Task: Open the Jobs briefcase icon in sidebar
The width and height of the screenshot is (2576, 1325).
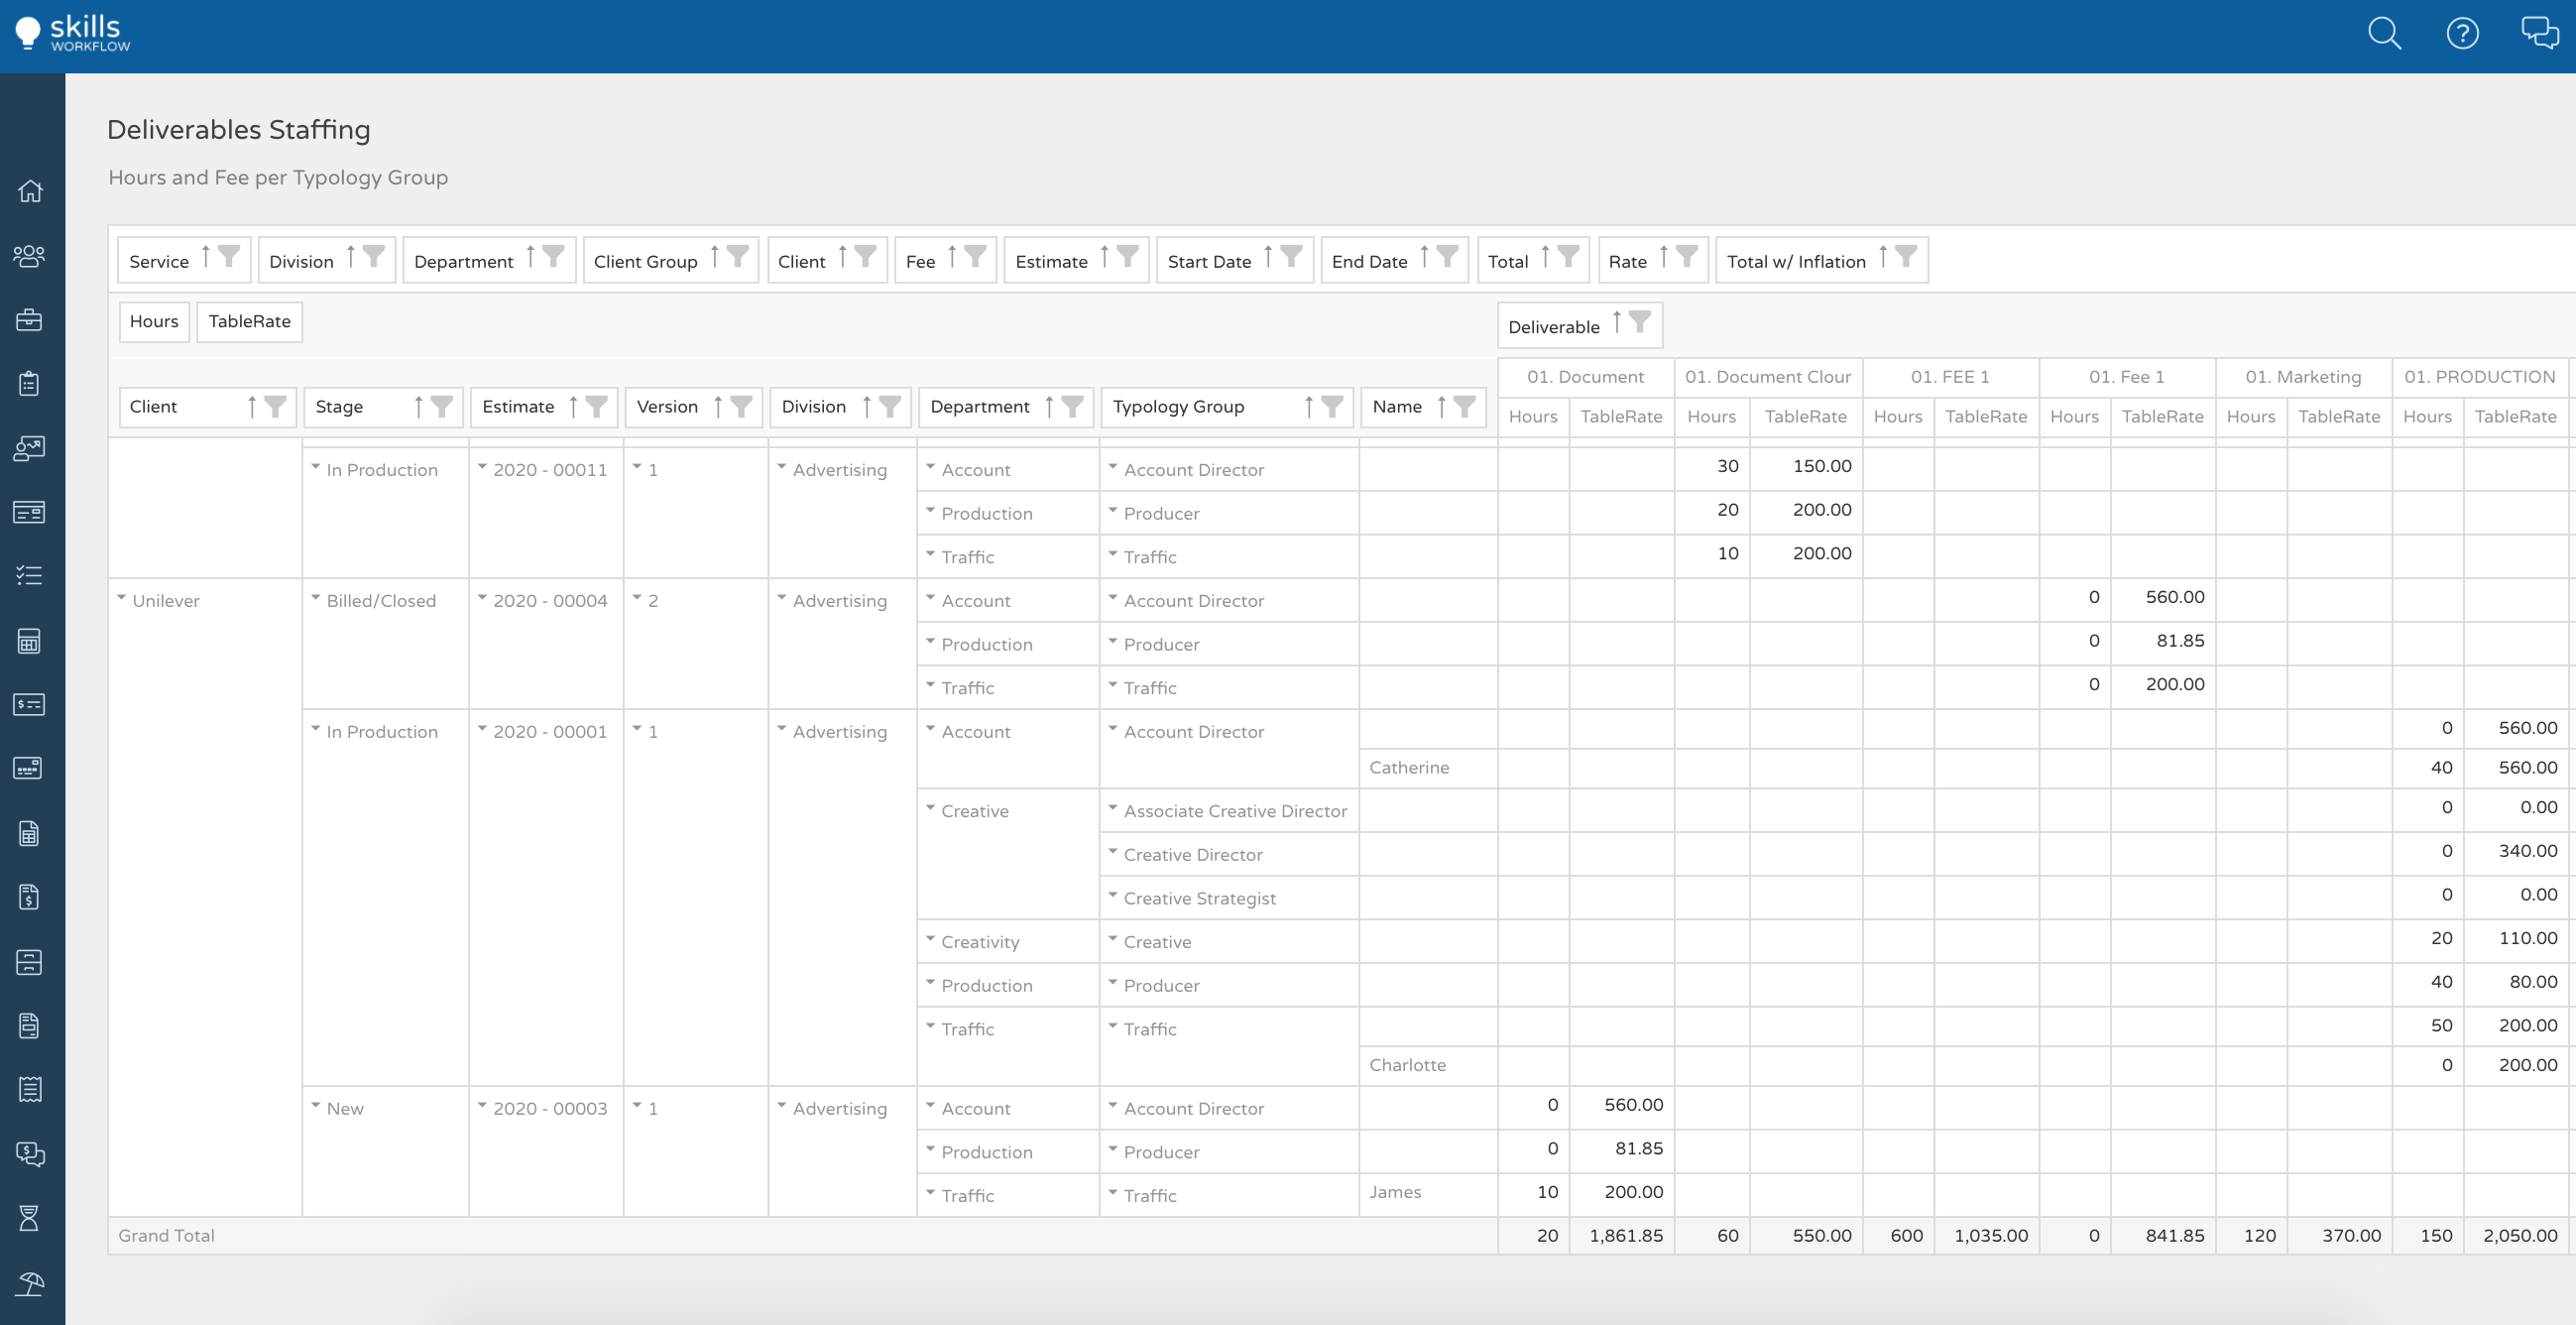Action: click(30, 319)
